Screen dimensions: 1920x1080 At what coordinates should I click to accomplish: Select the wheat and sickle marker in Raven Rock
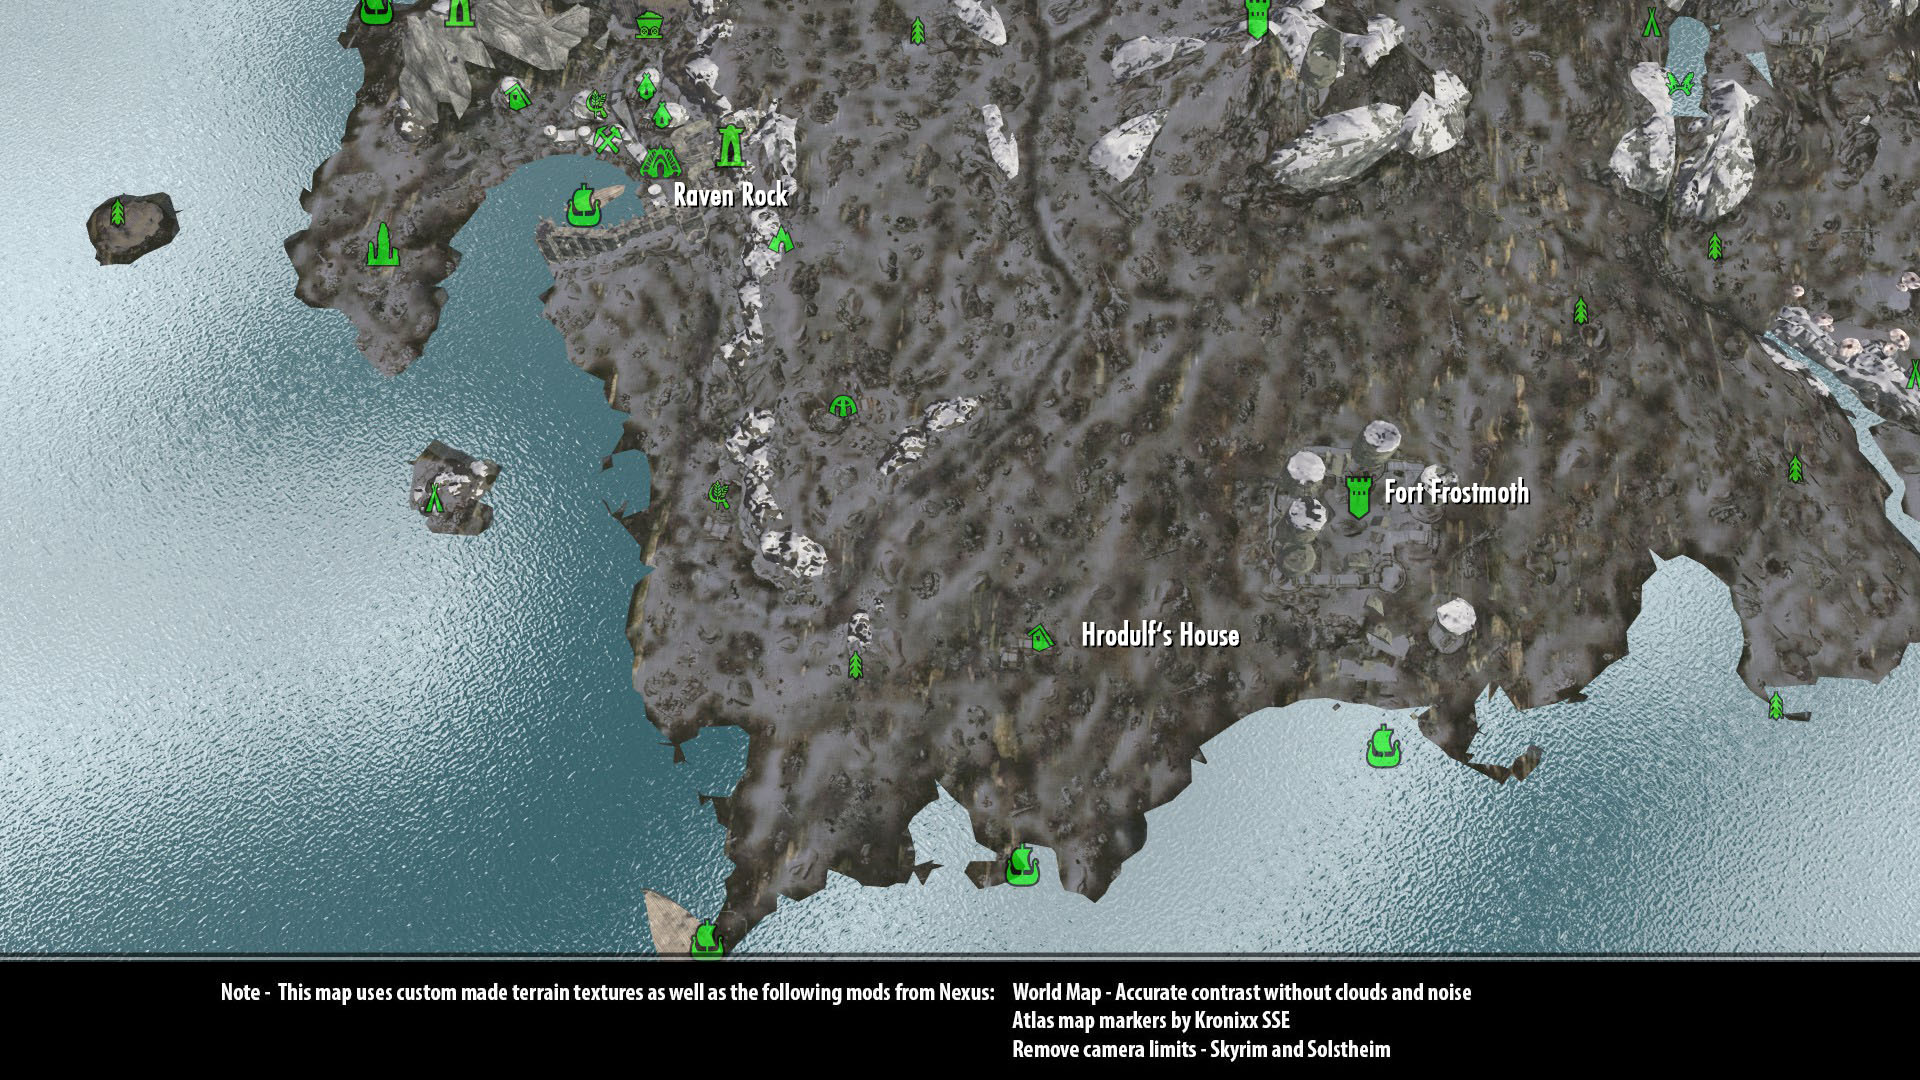(597, 102)
